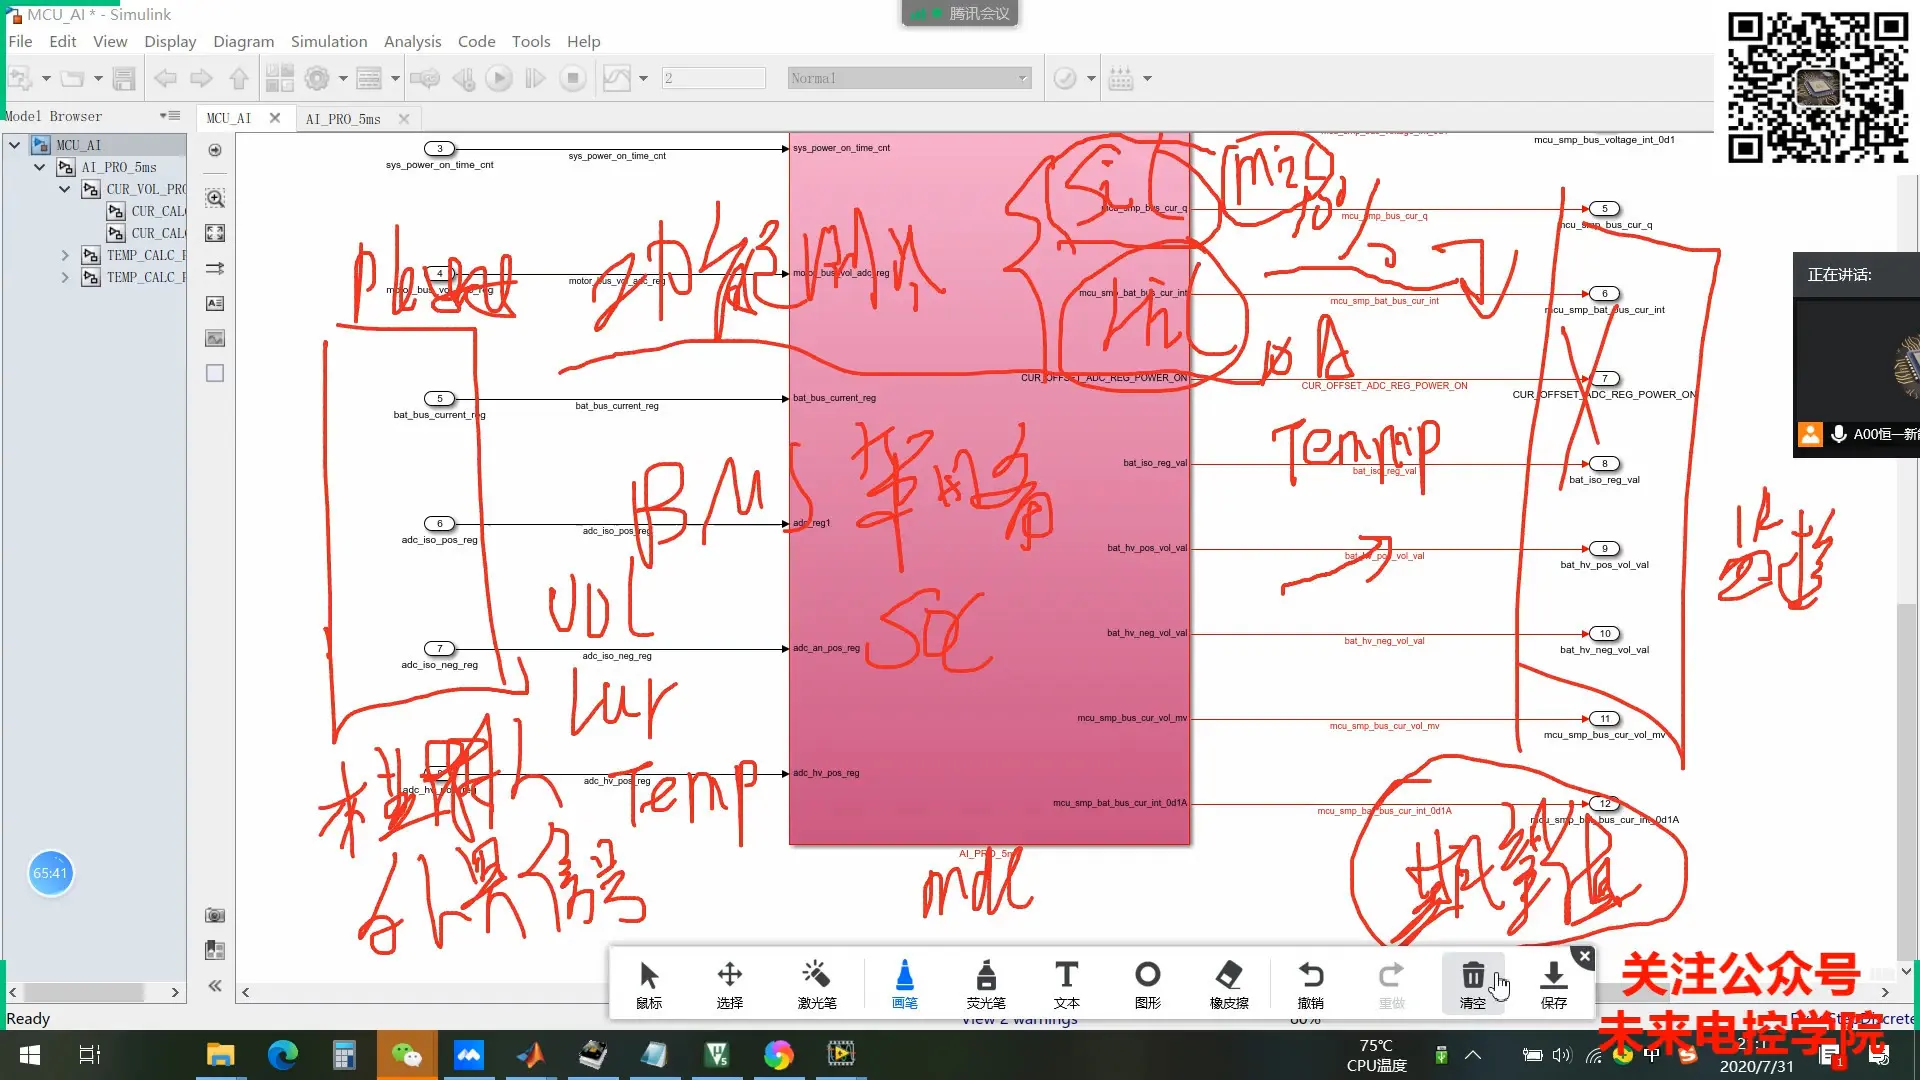Click the Simulink Run simulation button
Image resolution: width=1920 pixels, height=1080 pixels.
pos(499,78)
